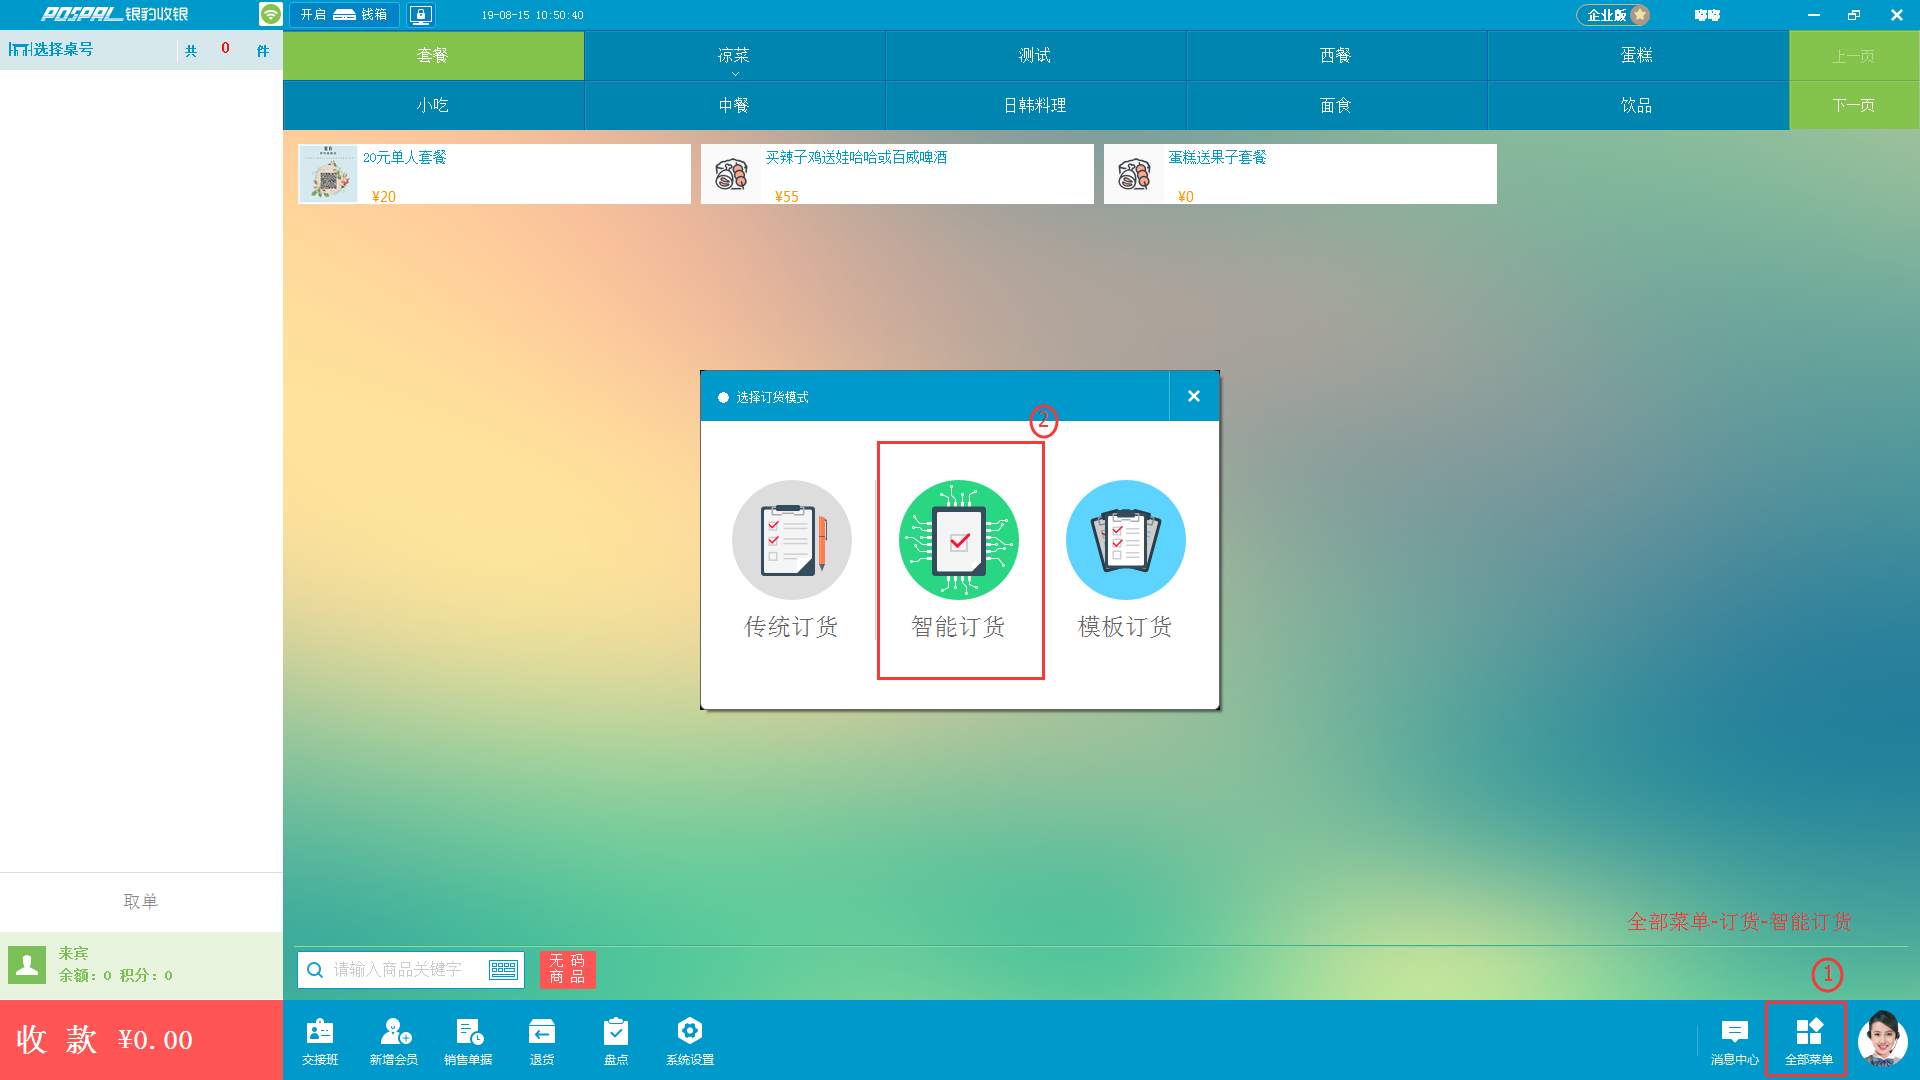Select the 20元单人套餐 product card
The image size is (1920, 1080).
point(494,174)
